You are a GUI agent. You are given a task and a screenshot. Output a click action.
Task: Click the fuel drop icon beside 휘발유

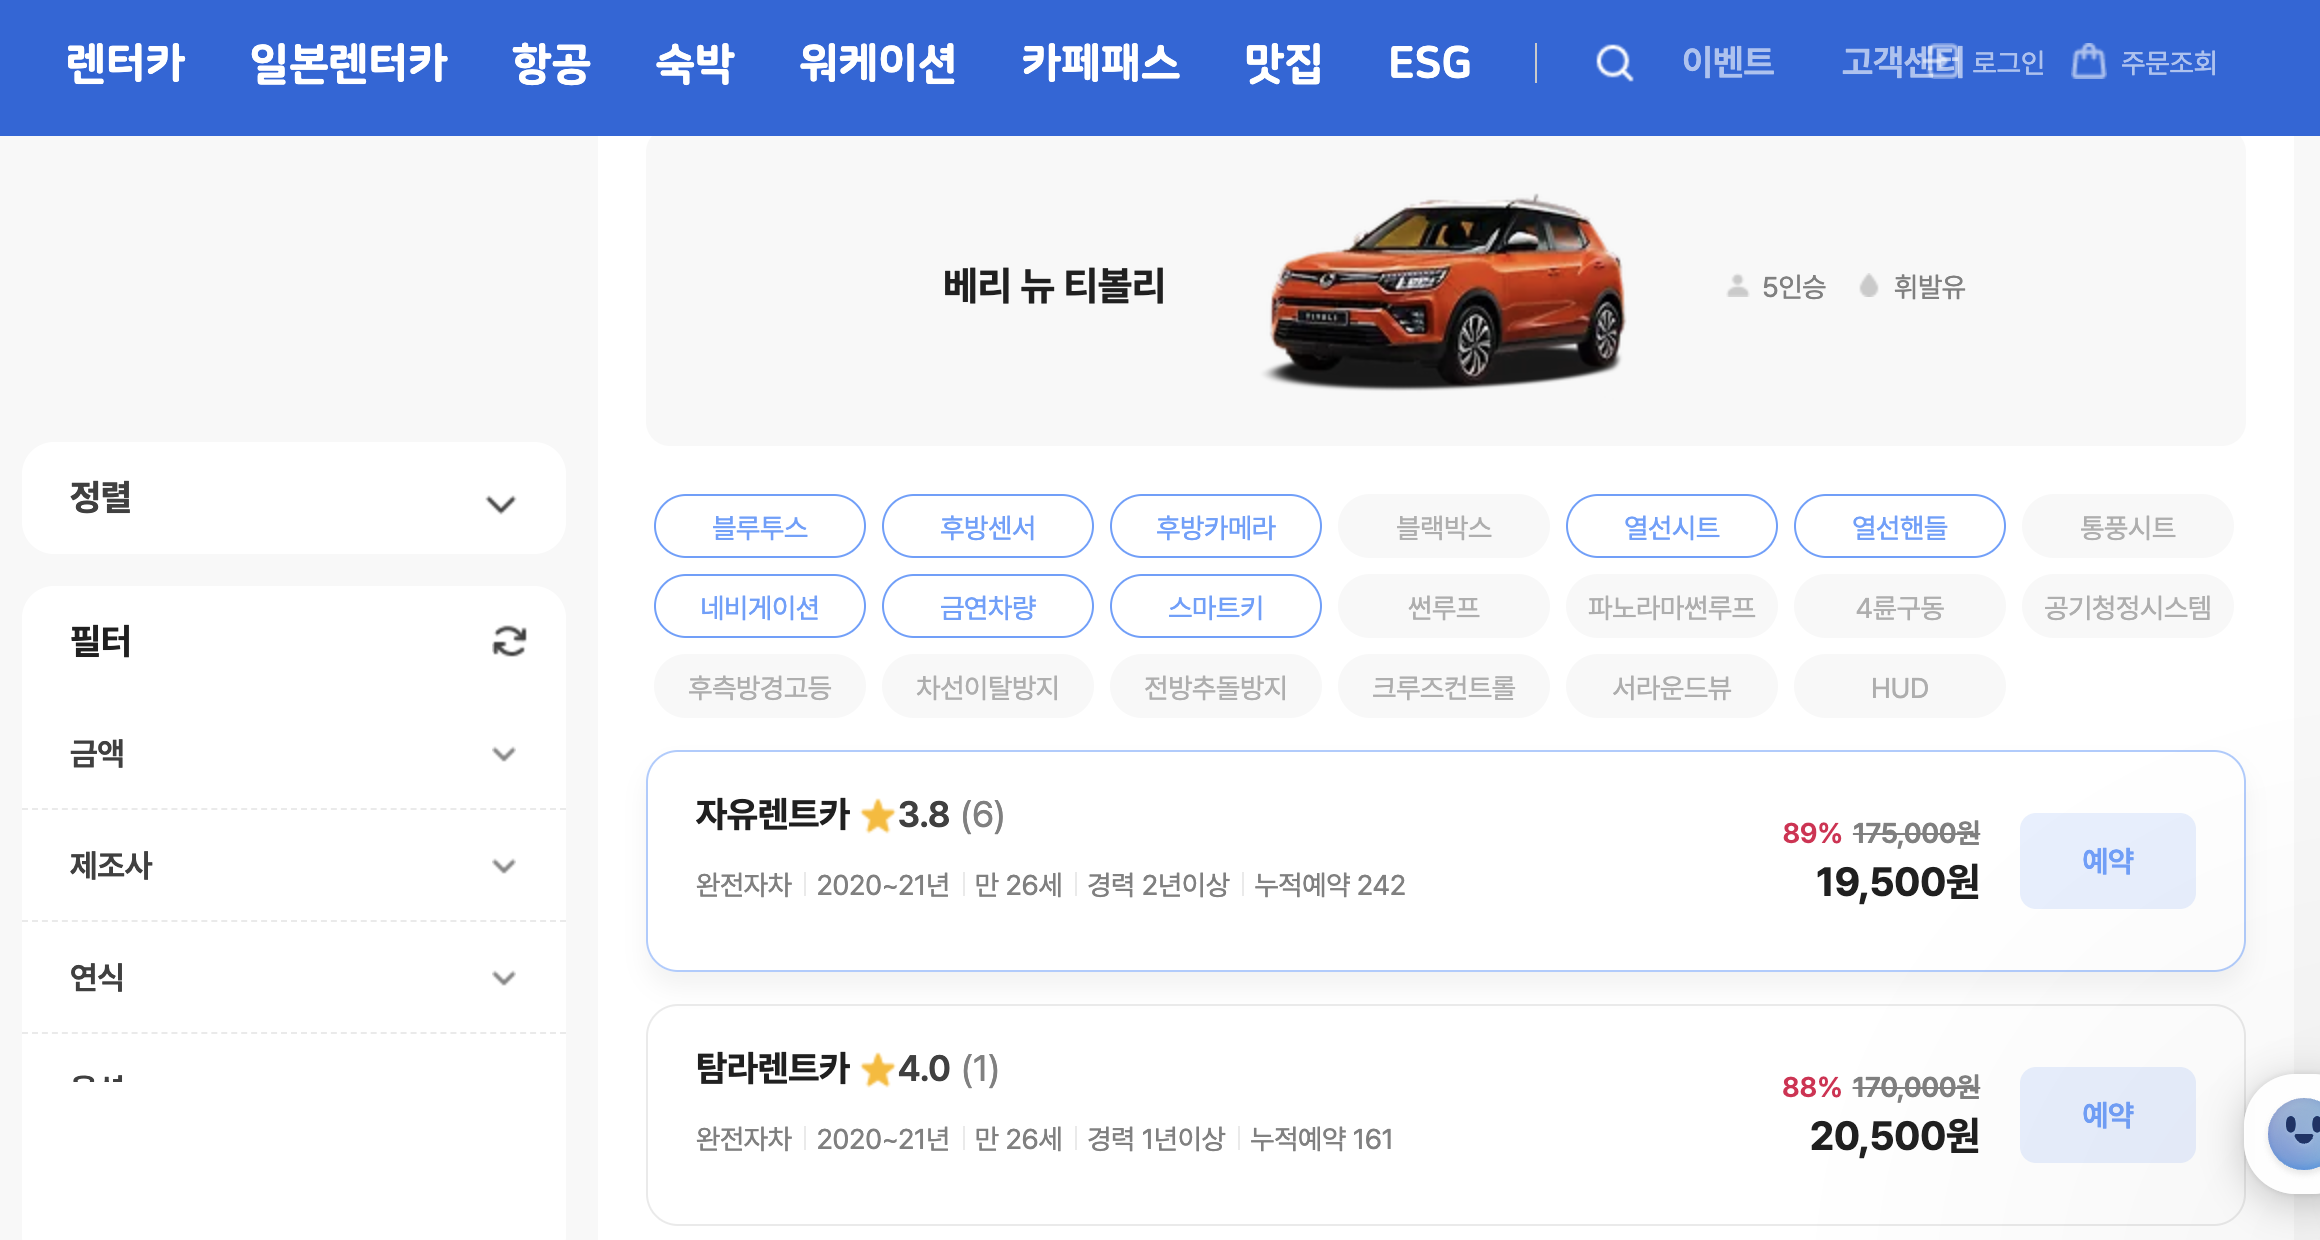(x=1867, y=287)
